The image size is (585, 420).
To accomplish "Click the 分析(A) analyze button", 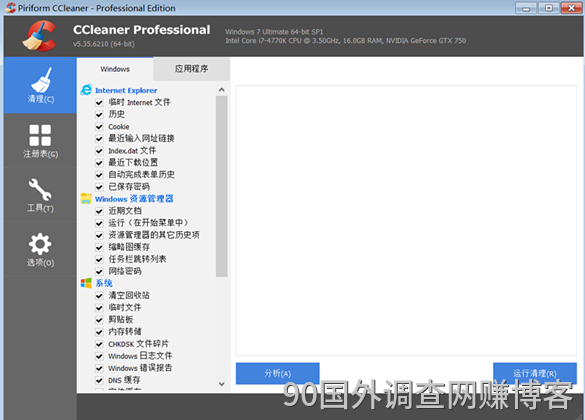I will pos(278,373).
